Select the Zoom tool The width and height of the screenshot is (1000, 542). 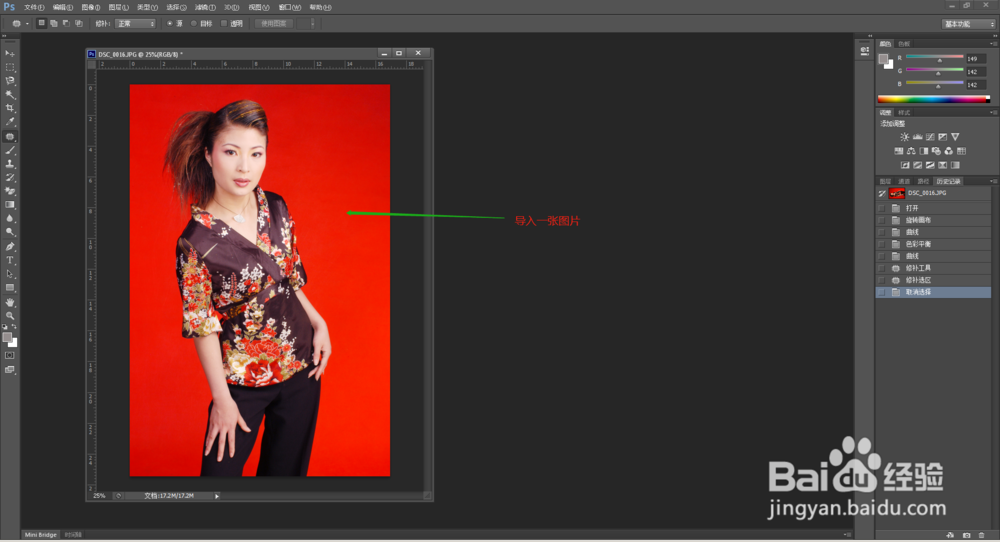(10, 316)
